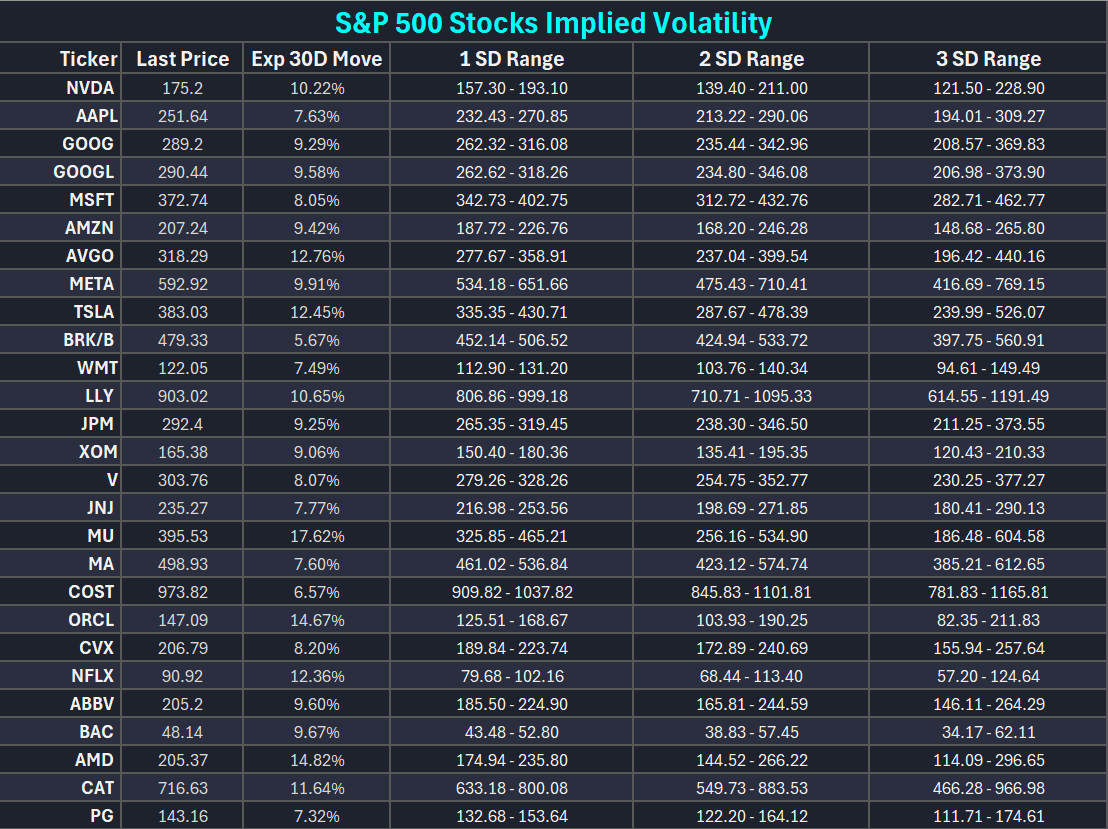Viewport: 1108px width, 829px height.
Task: Click LLY's 2 SD range value
Action: tap(751, 396)
